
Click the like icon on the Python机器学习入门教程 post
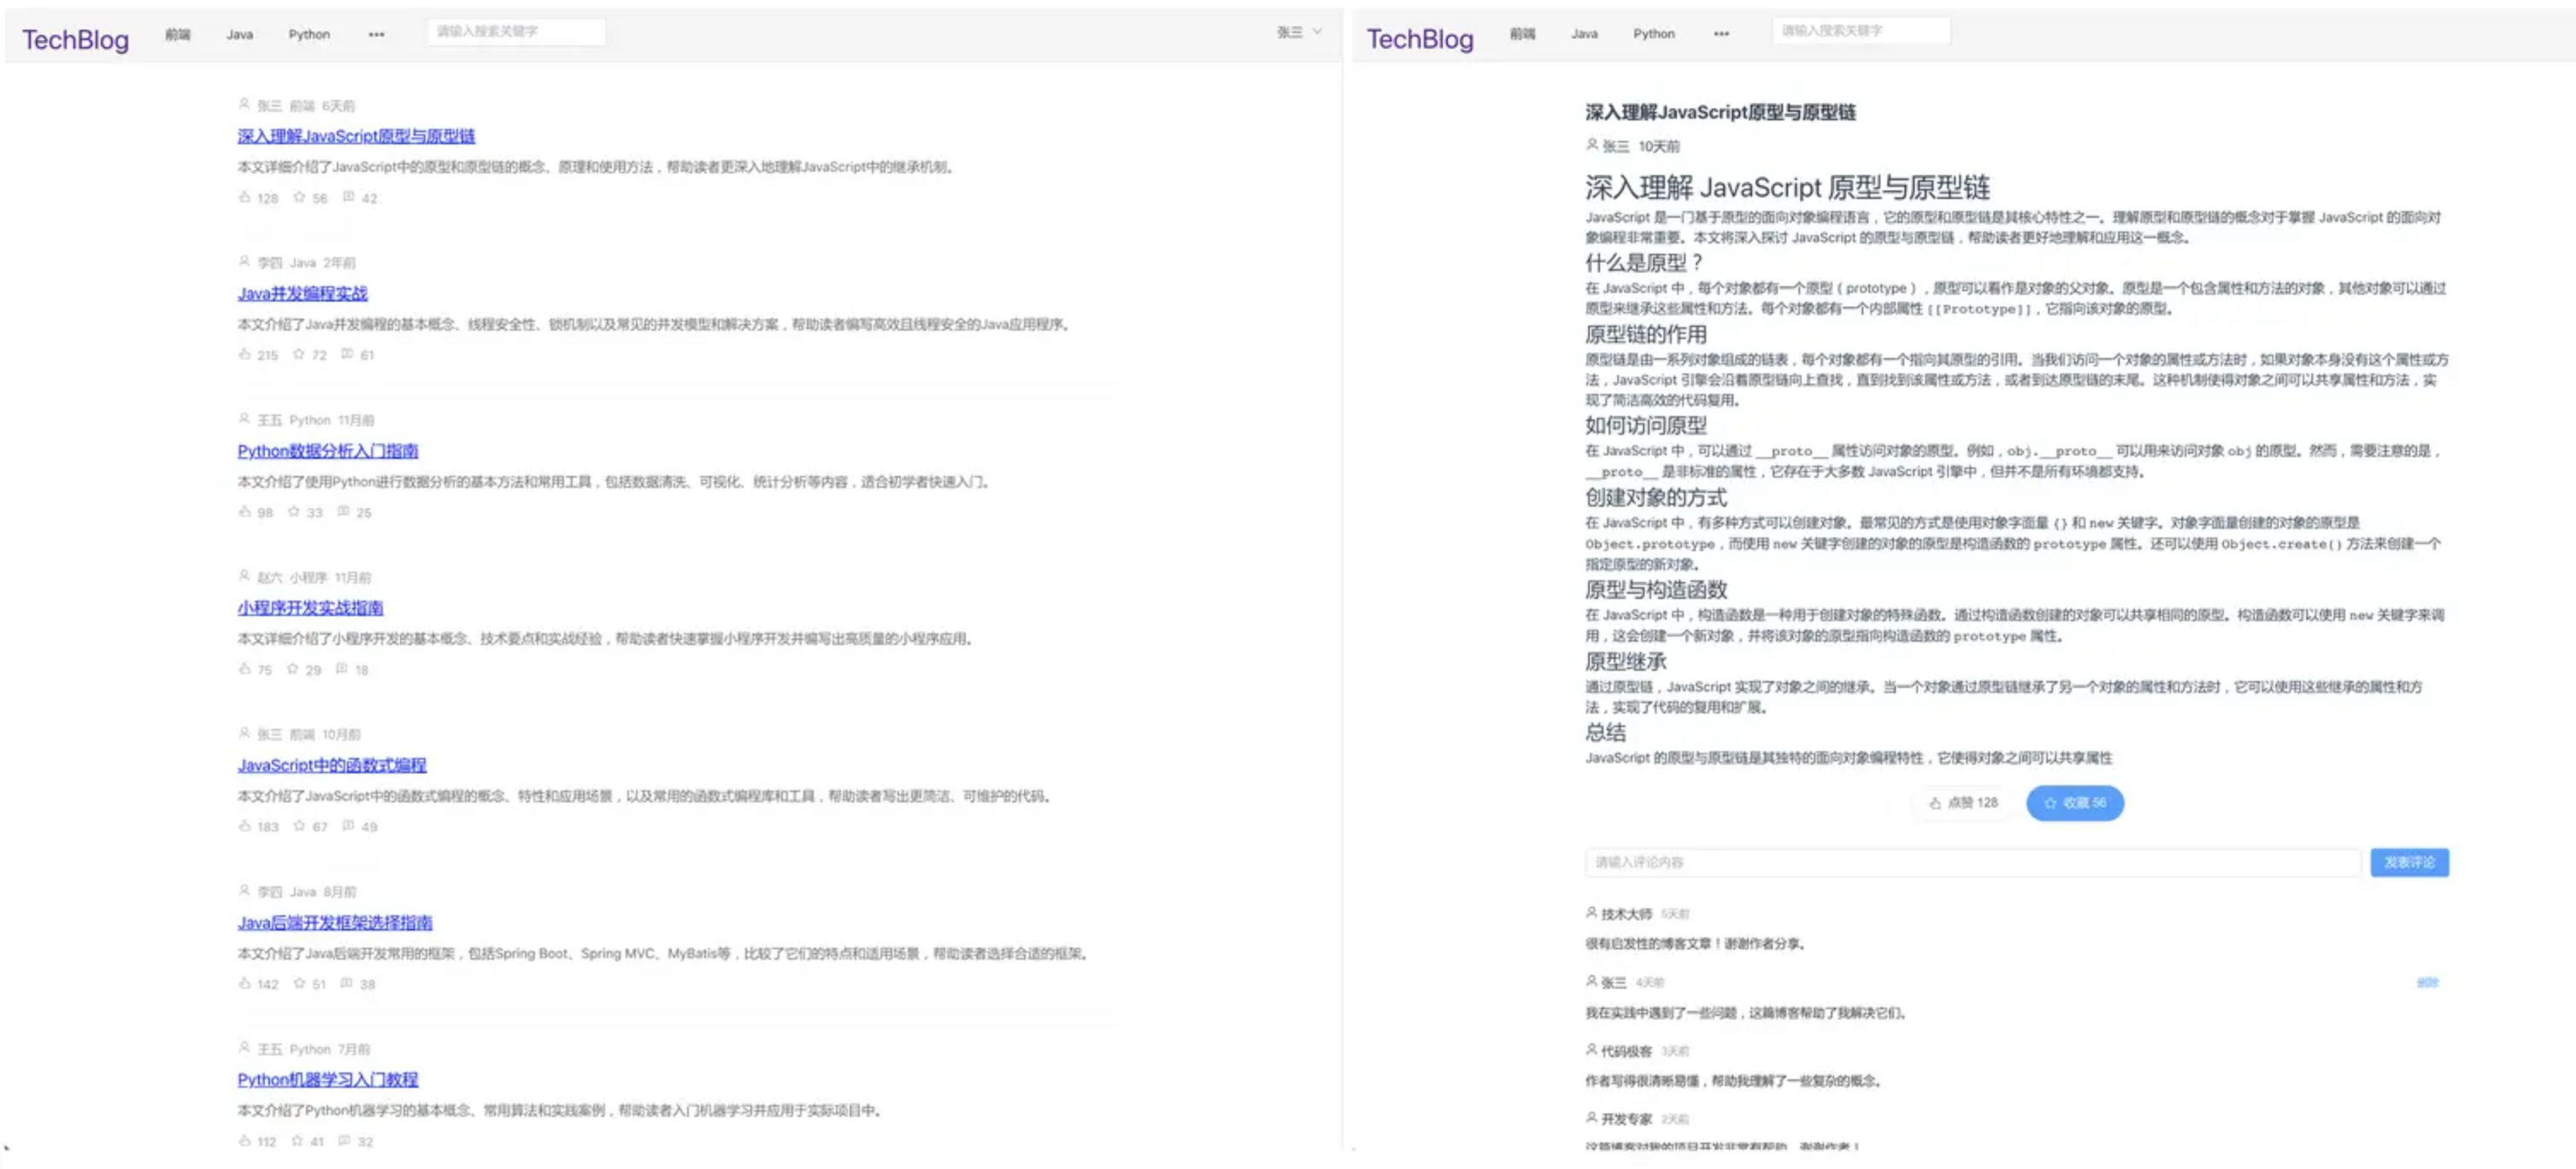pos(244,1140)
